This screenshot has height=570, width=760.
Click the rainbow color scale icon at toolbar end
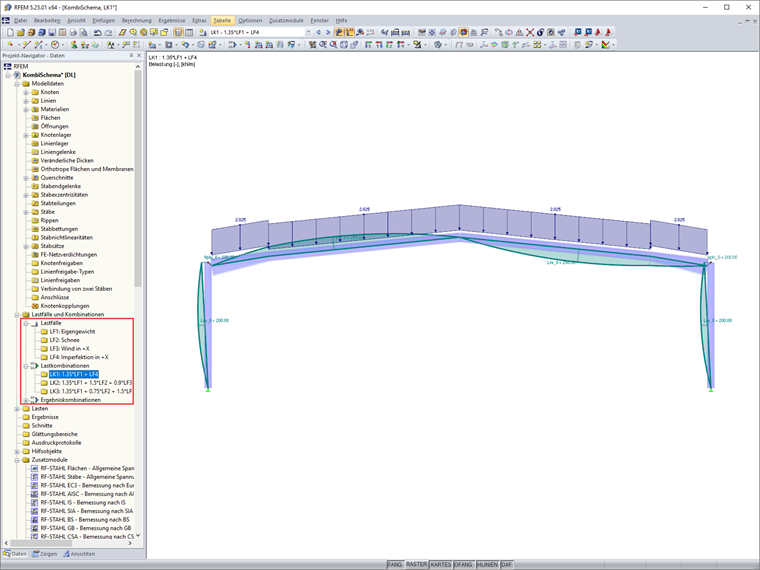click(x=605, y=45)
